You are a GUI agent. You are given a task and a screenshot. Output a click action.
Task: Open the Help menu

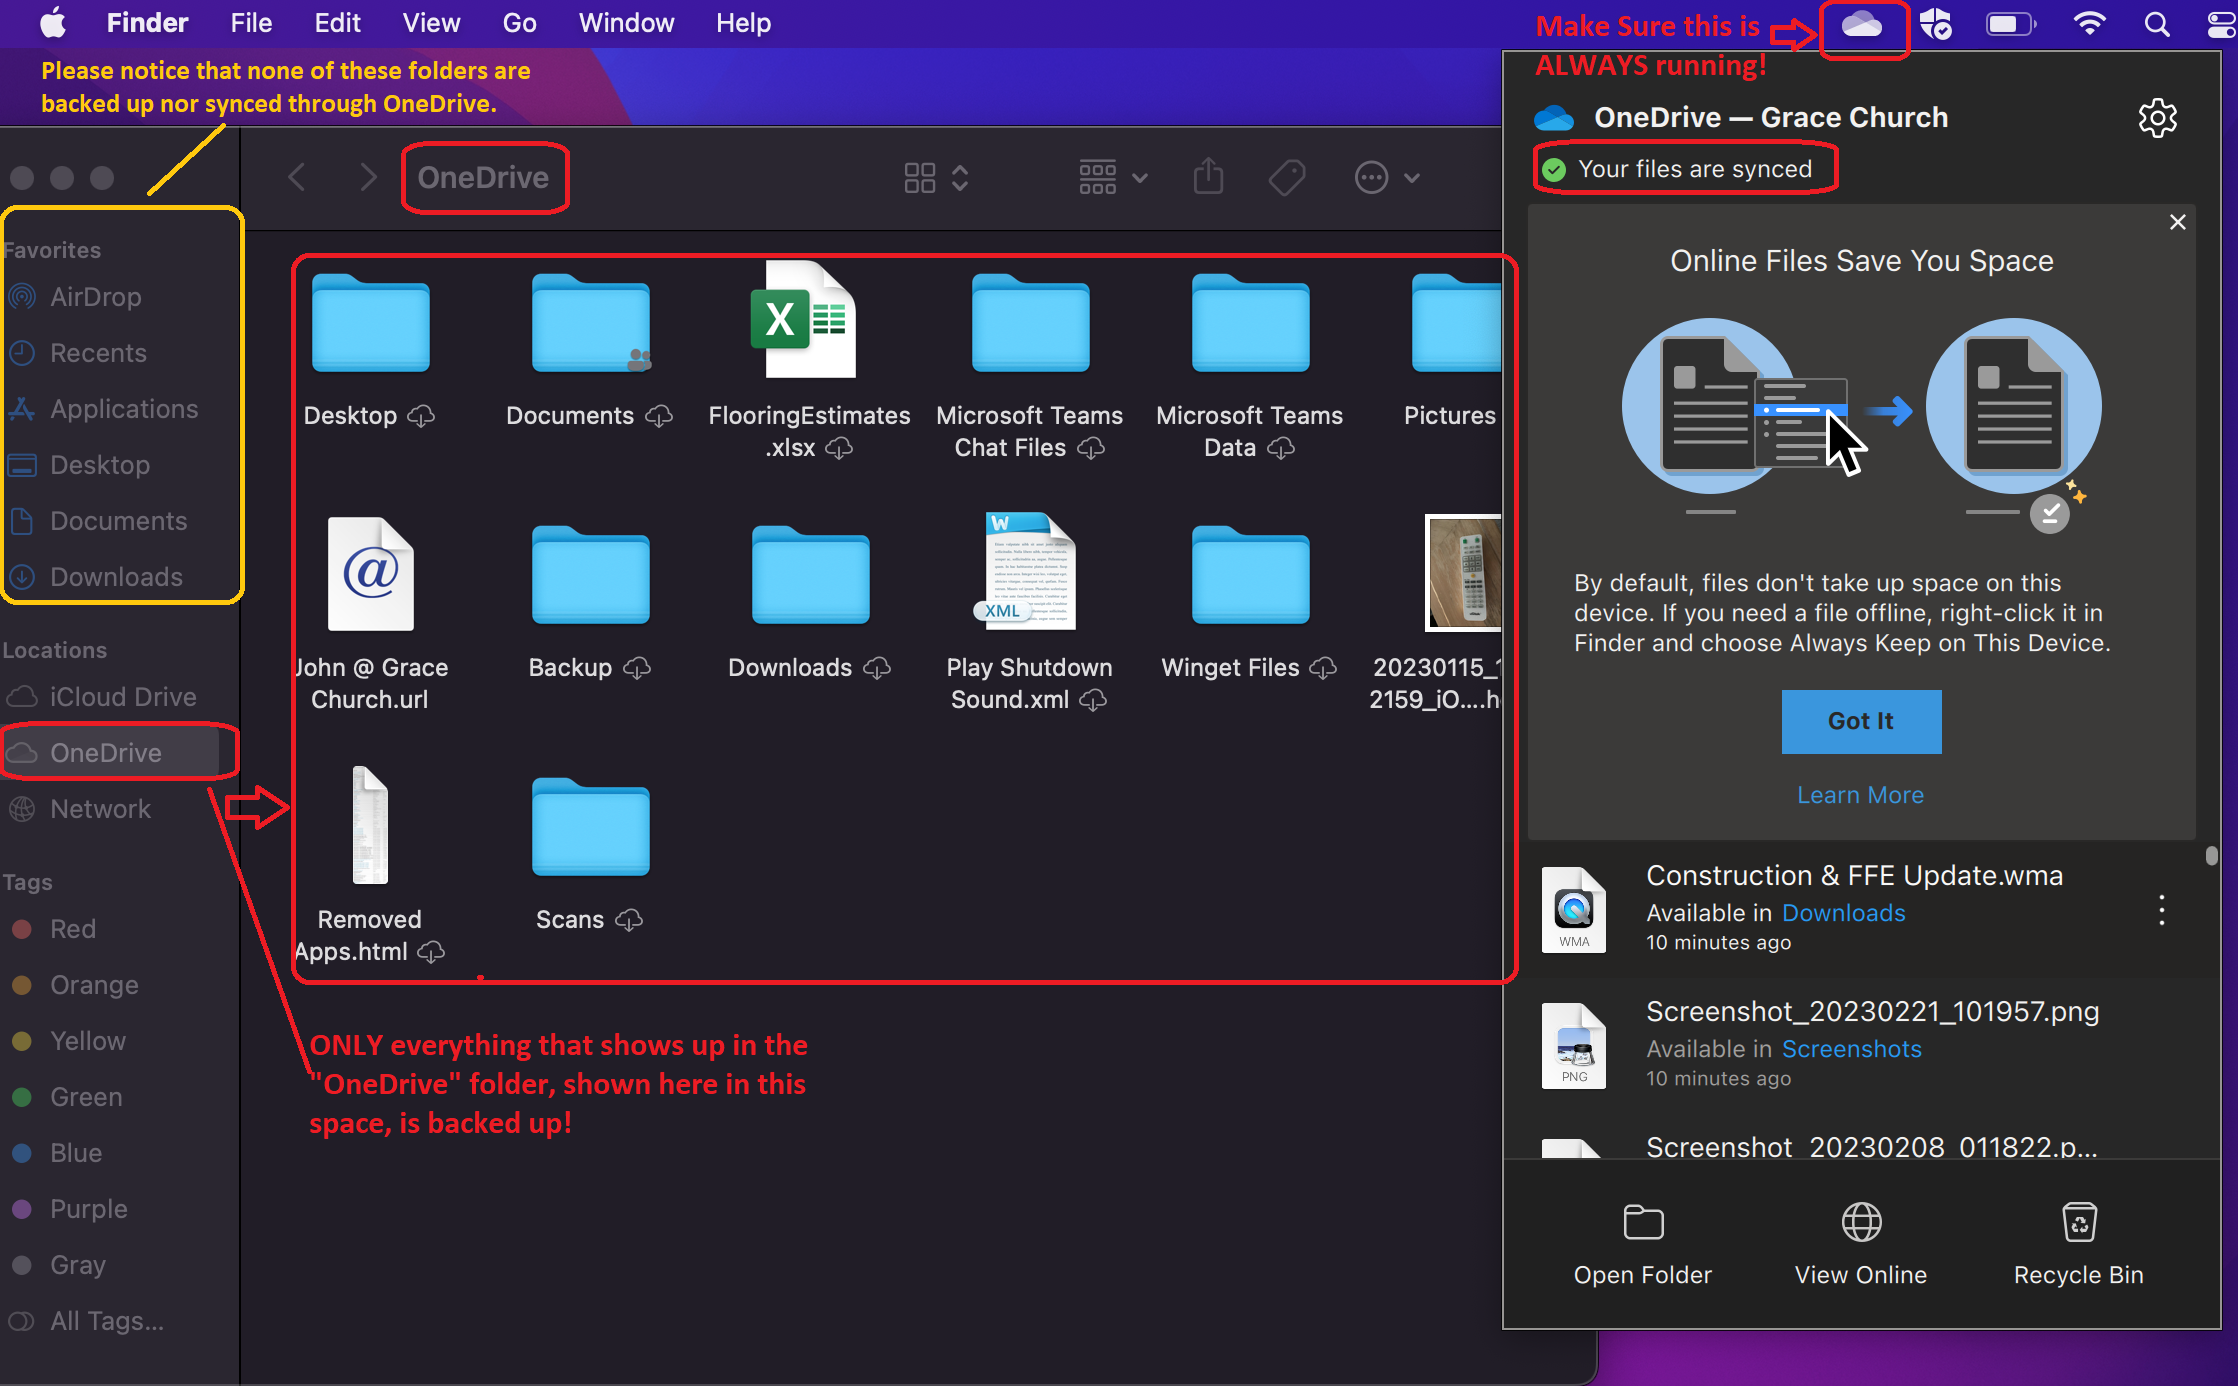(743, 23)
